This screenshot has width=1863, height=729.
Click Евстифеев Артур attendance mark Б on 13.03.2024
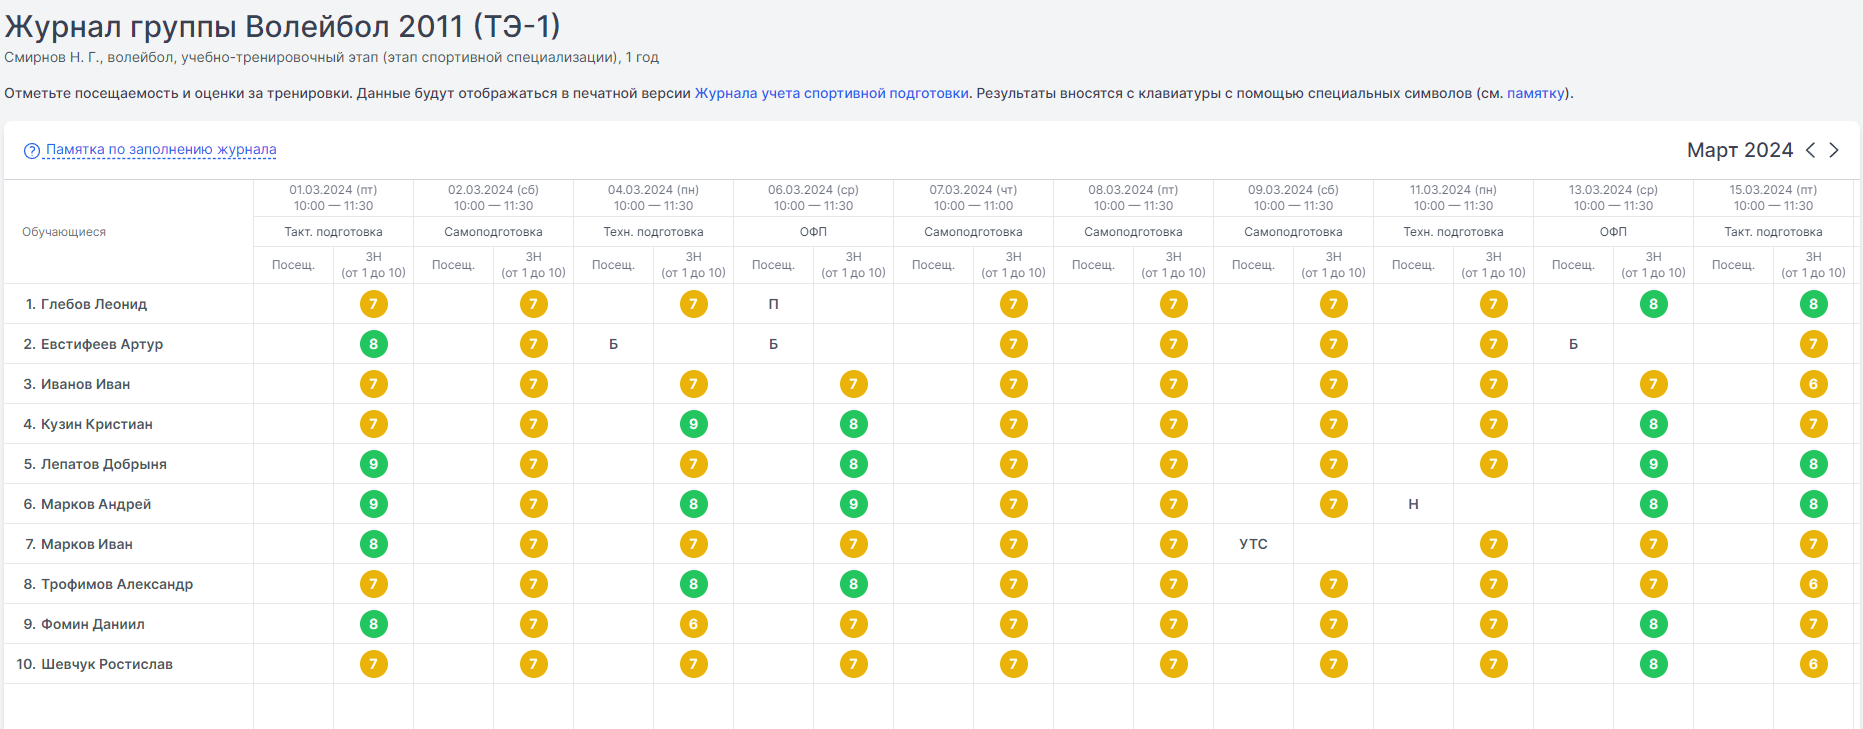tap(1574, 344)
